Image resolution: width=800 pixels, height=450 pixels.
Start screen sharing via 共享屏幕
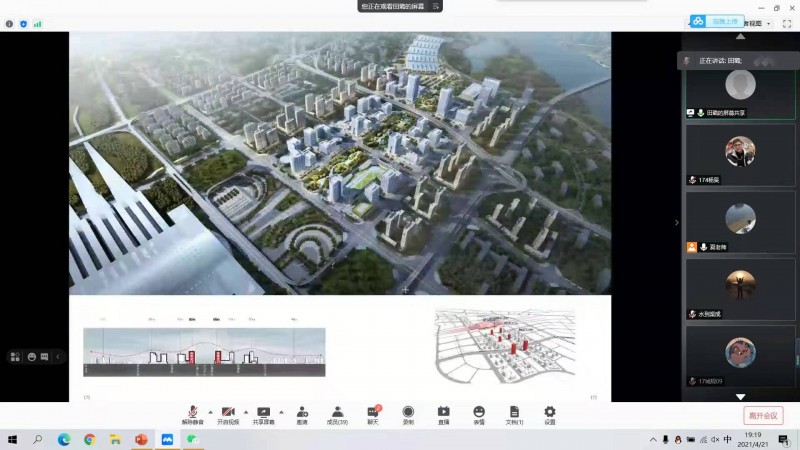(x=263, y=413)
